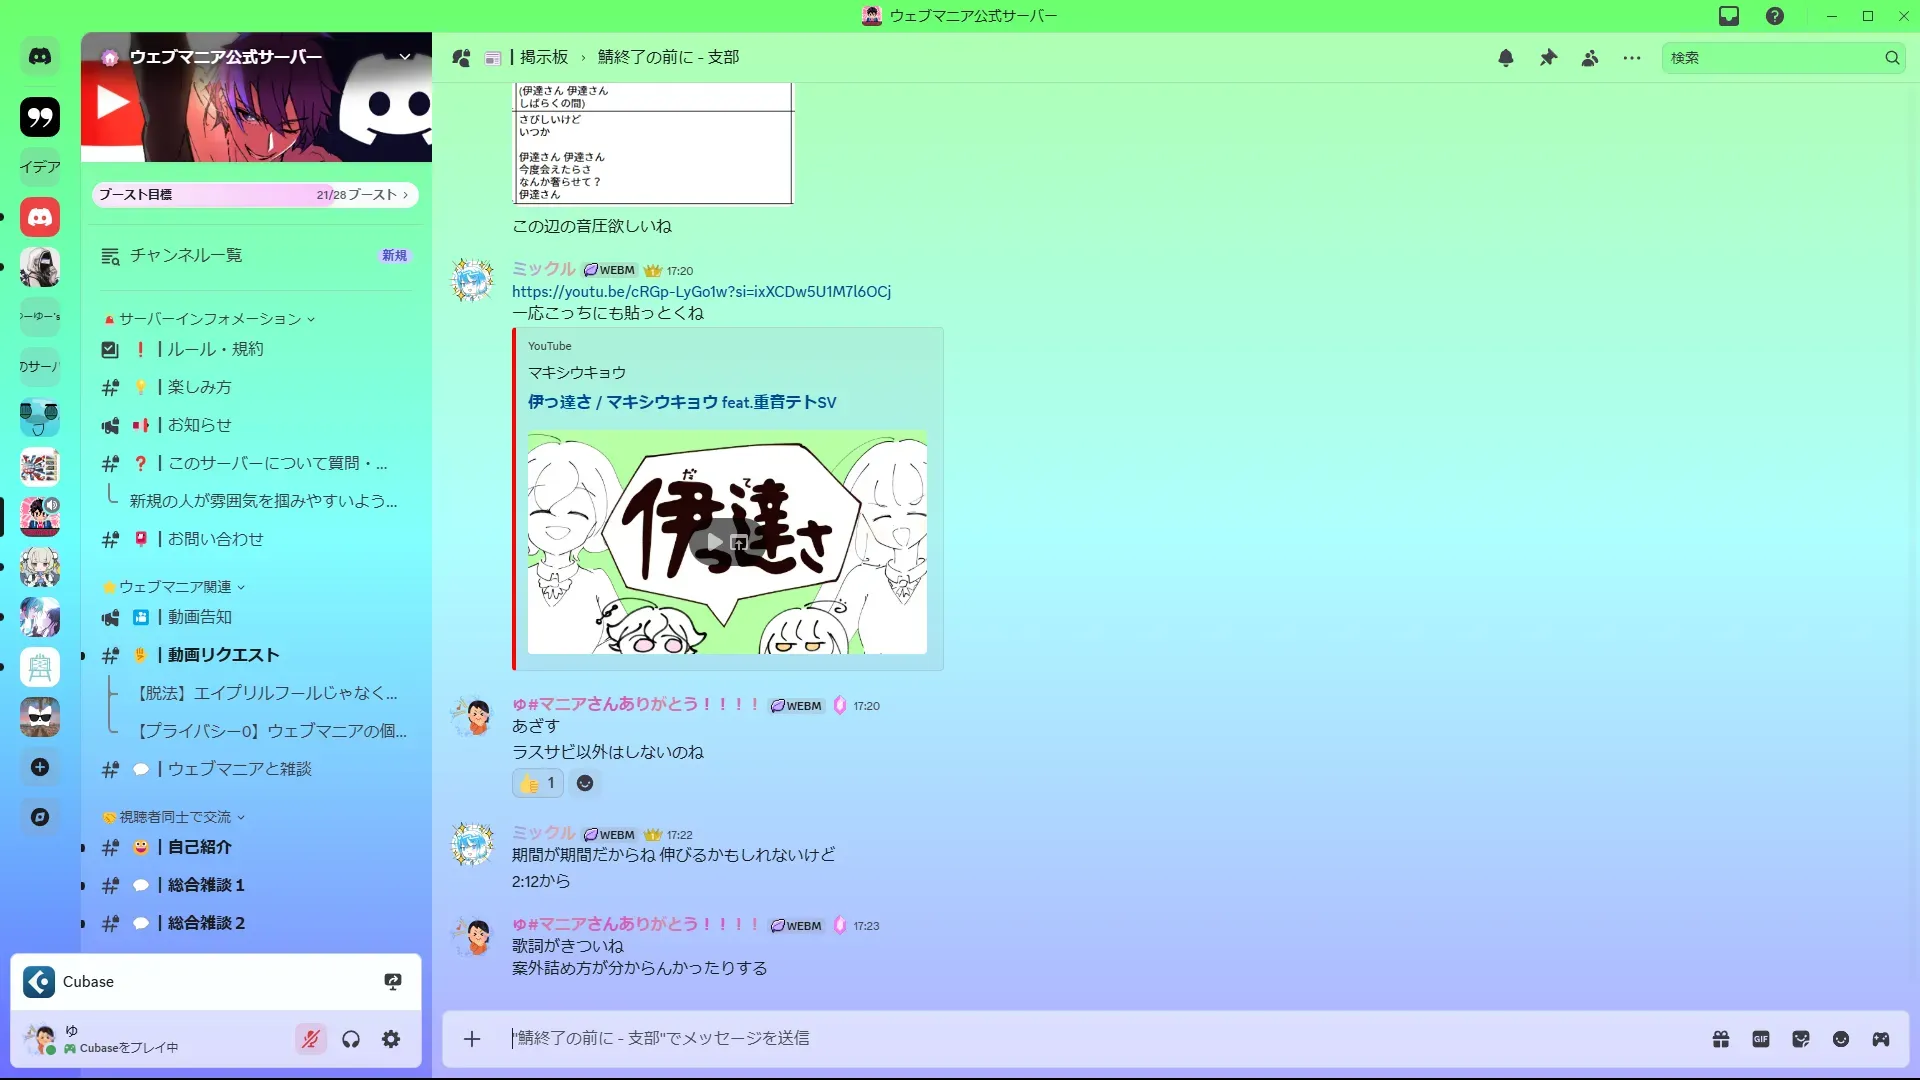Open the gift Nitro icon
Image resolution: width=1920 pixels, height=1080 pixels.
tap(1721, 1039)
